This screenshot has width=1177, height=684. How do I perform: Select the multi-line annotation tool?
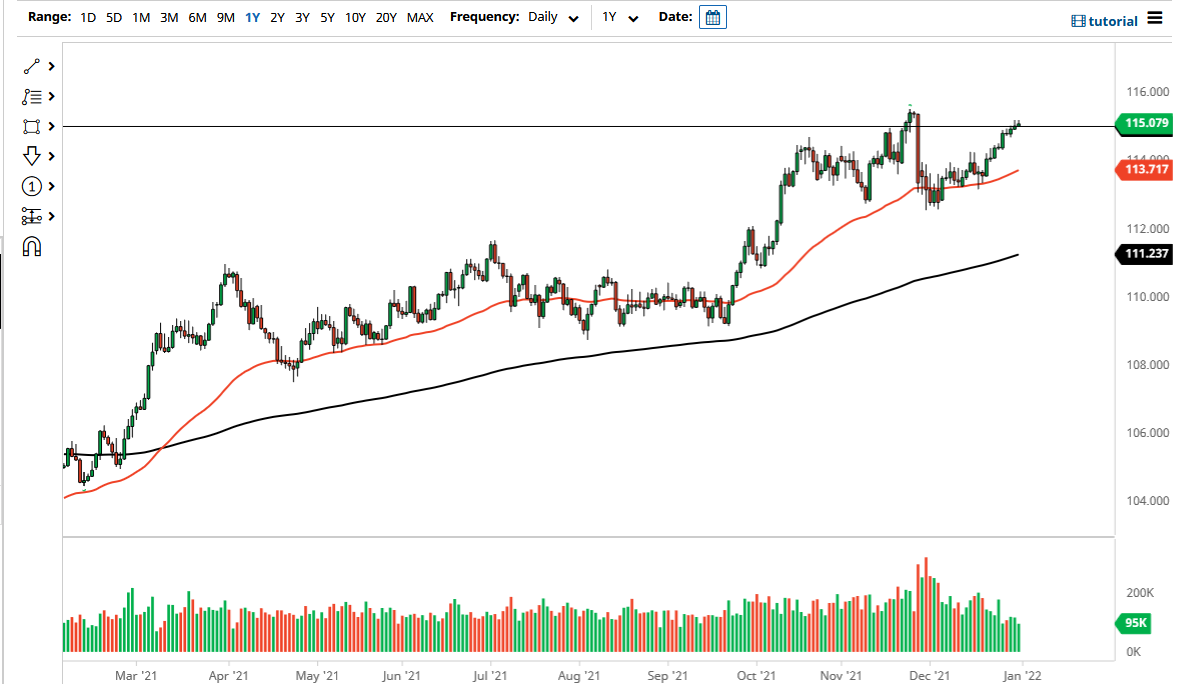33,96
